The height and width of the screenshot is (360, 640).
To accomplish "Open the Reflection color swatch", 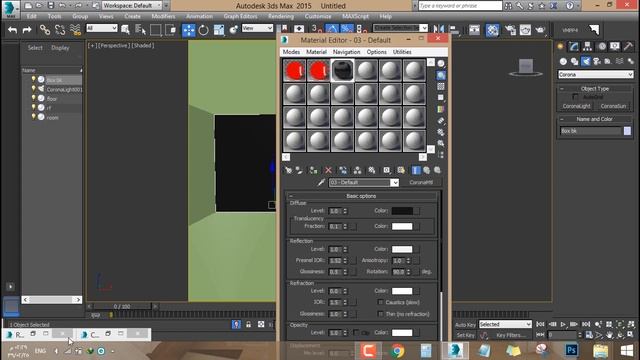I will tap(402, 249).
